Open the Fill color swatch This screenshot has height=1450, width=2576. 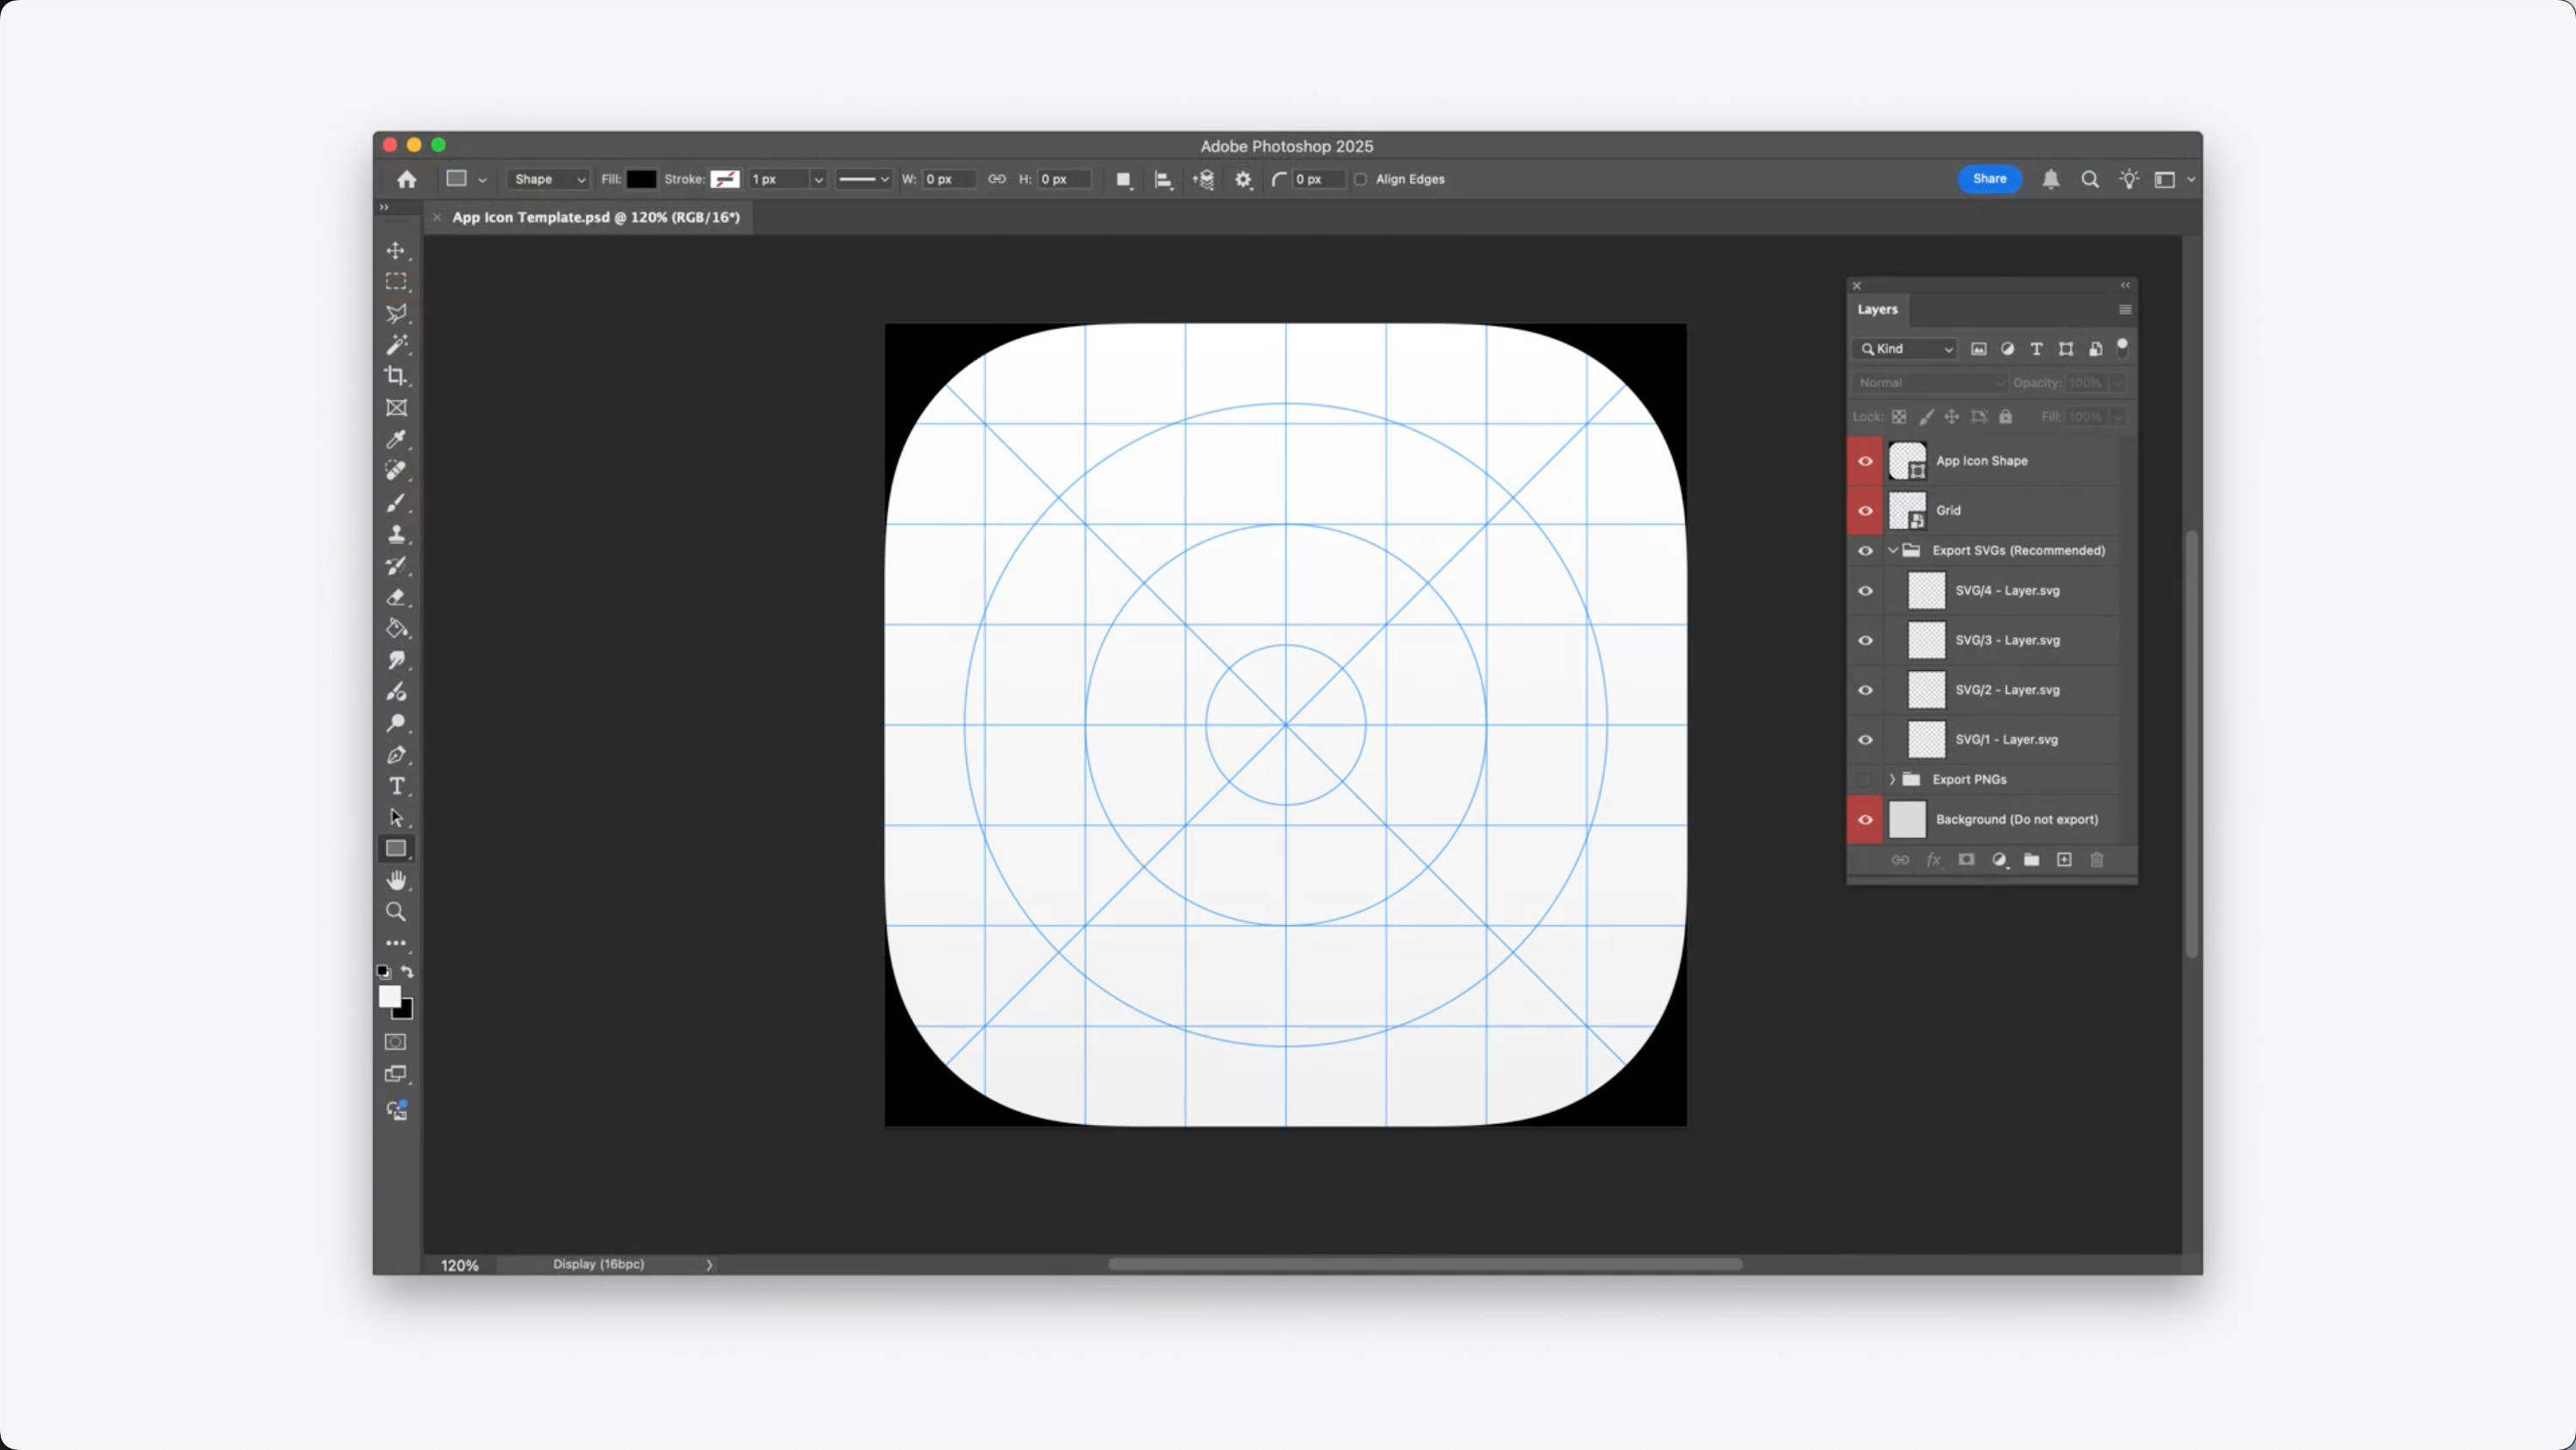[x=641, y=179]
